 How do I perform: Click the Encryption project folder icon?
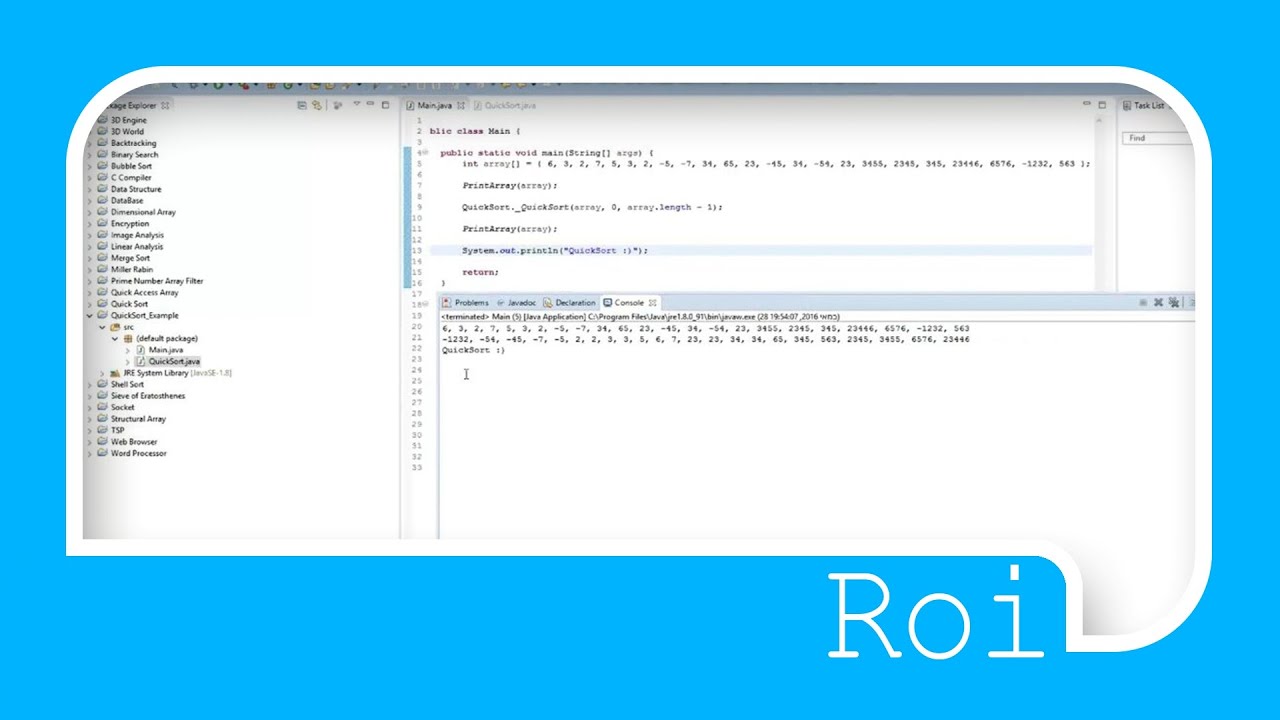point(102,223)
